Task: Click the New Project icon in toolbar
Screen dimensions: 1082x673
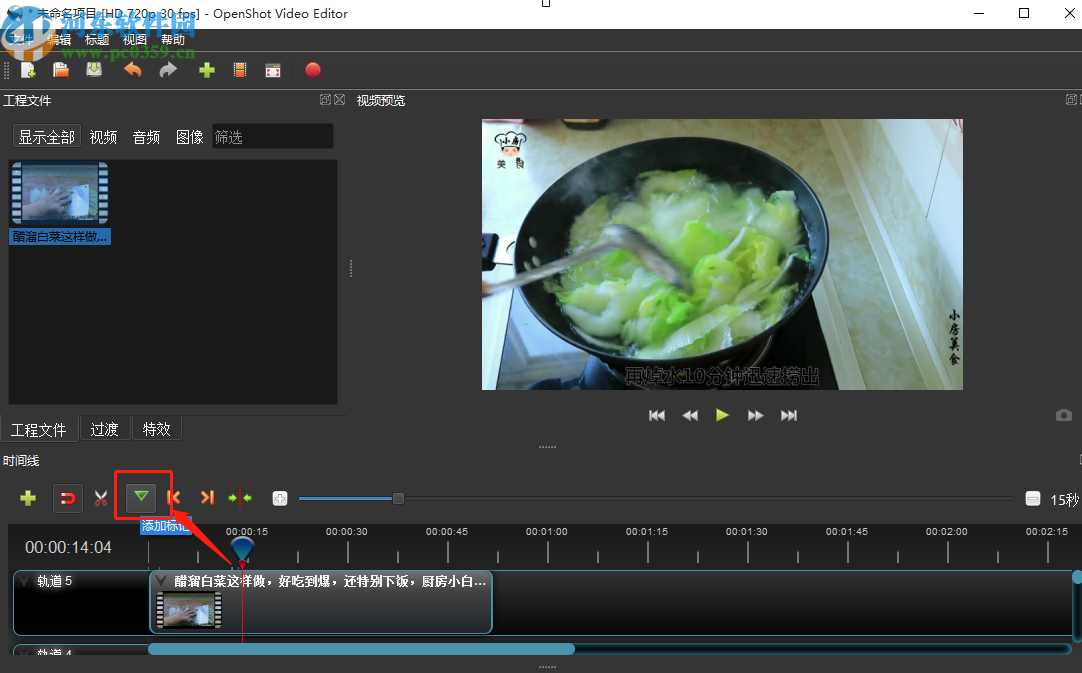Action: point(28,70)
